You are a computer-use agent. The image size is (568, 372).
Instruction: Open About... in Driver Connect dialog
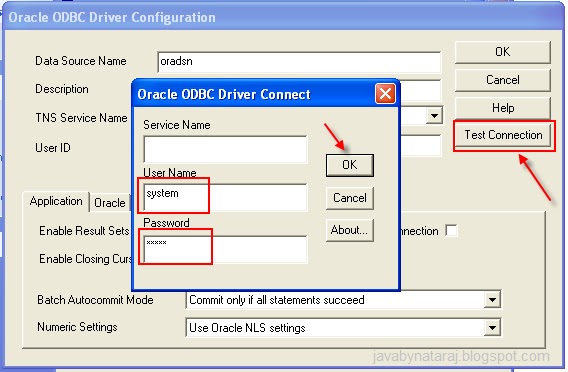tap(350, 230)
